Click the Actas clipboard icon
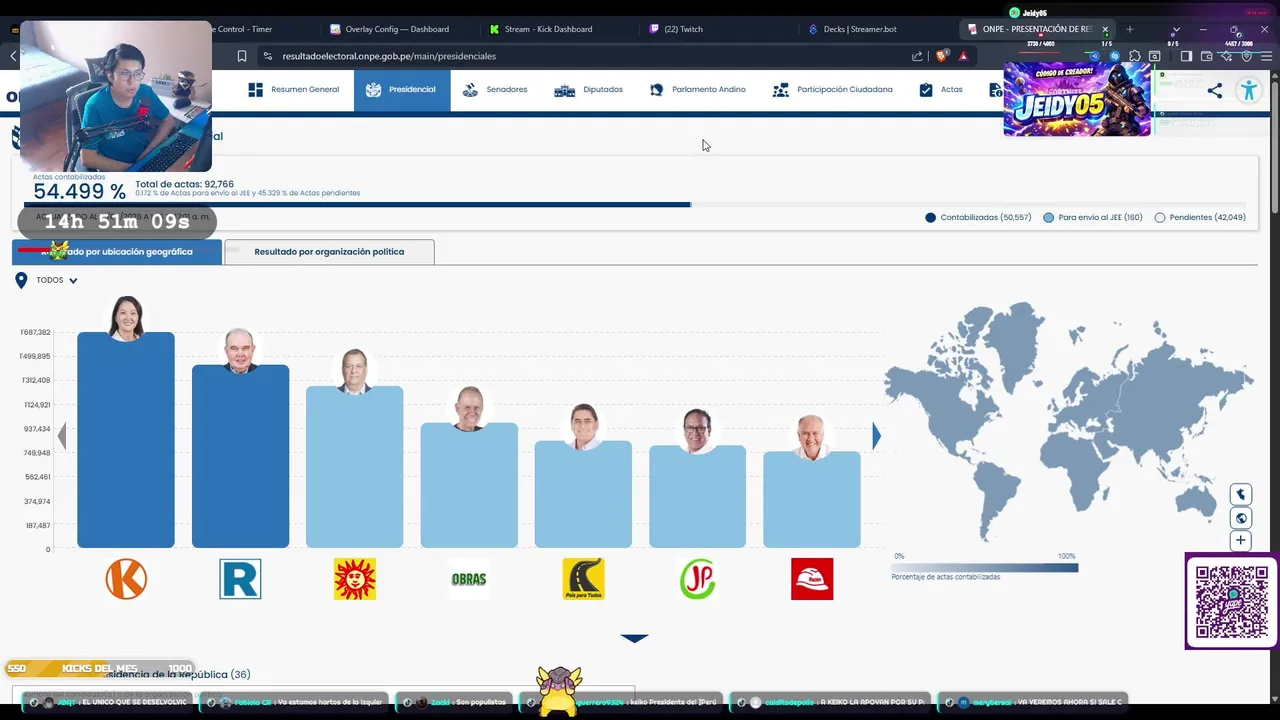This screenshot has width=1280, height=720. [926, 90]
